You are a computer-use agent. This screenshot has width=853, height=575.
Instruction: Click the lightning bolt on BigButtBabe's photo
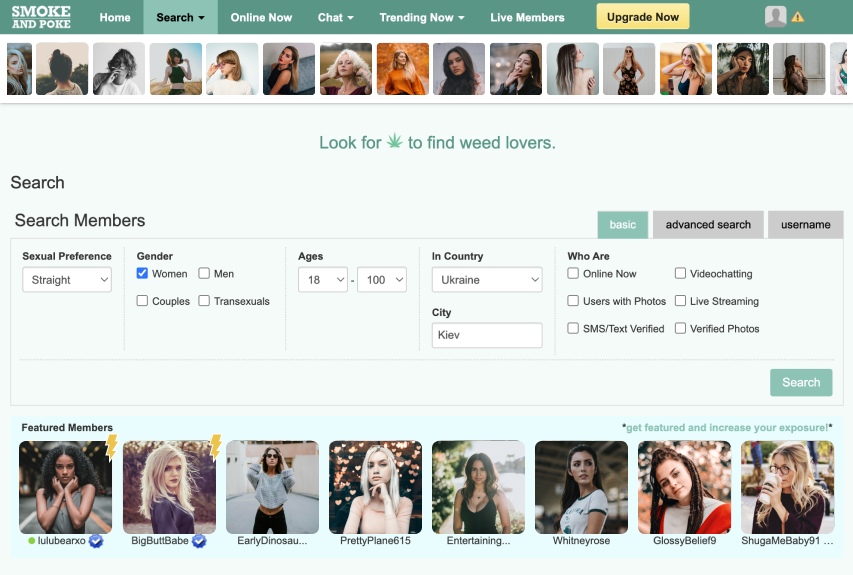215,447
